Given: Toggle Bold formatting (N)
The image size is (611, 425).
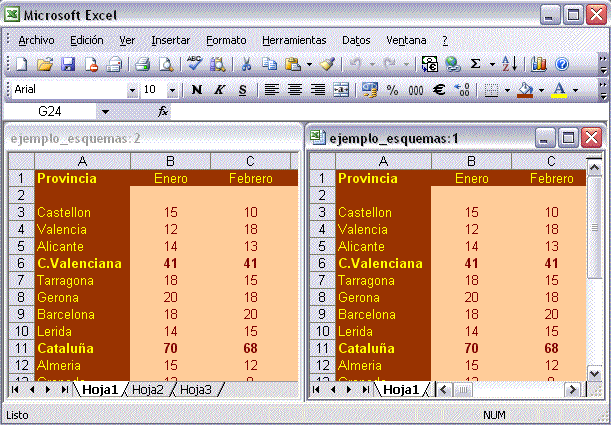Looking at the screenshot, I should pyautogui.click(x=197, y=90).
